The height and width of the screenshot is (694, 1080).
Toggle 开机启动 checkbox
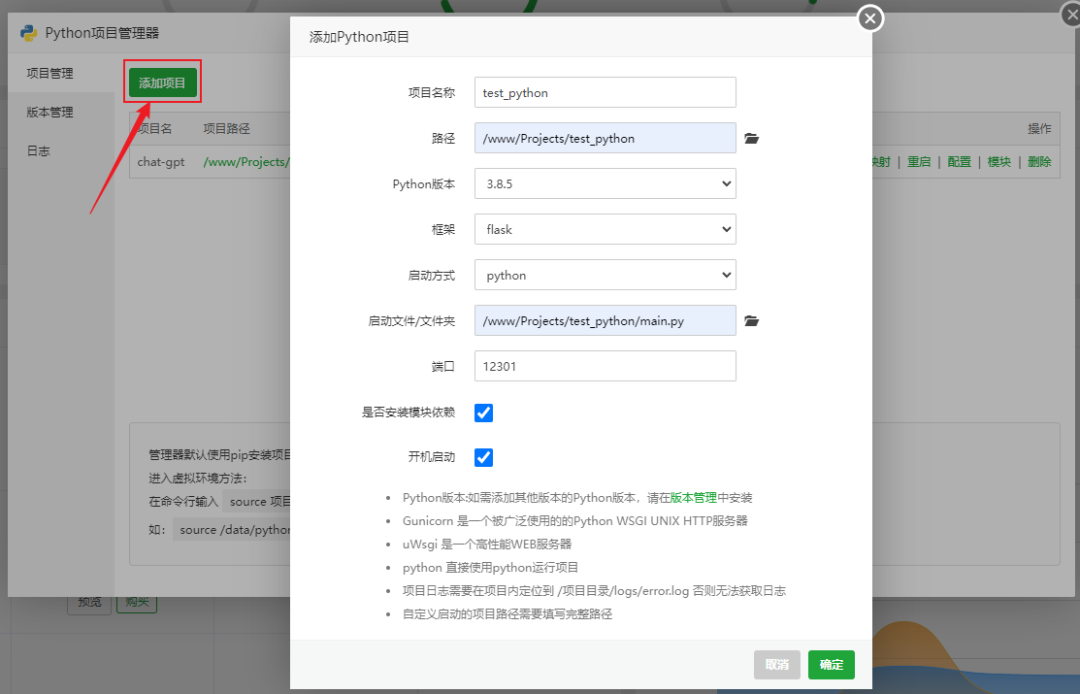484,457
